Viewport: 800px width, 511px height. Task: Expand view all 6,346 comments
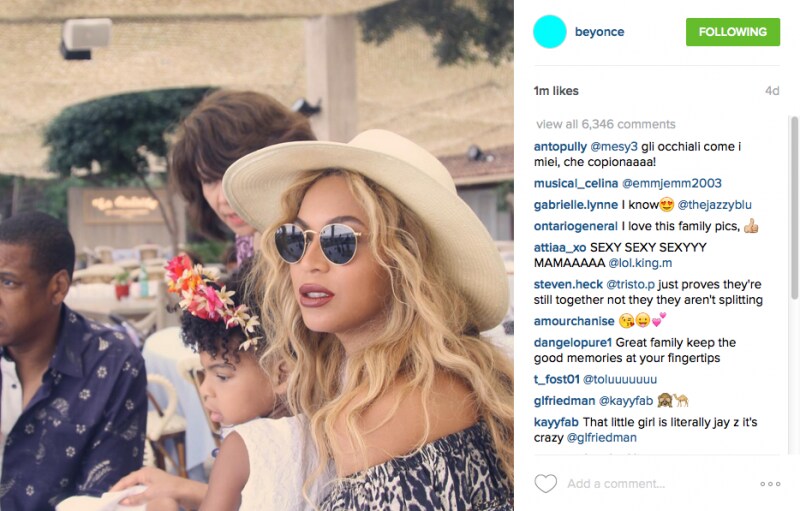click(x=606, y=124)
